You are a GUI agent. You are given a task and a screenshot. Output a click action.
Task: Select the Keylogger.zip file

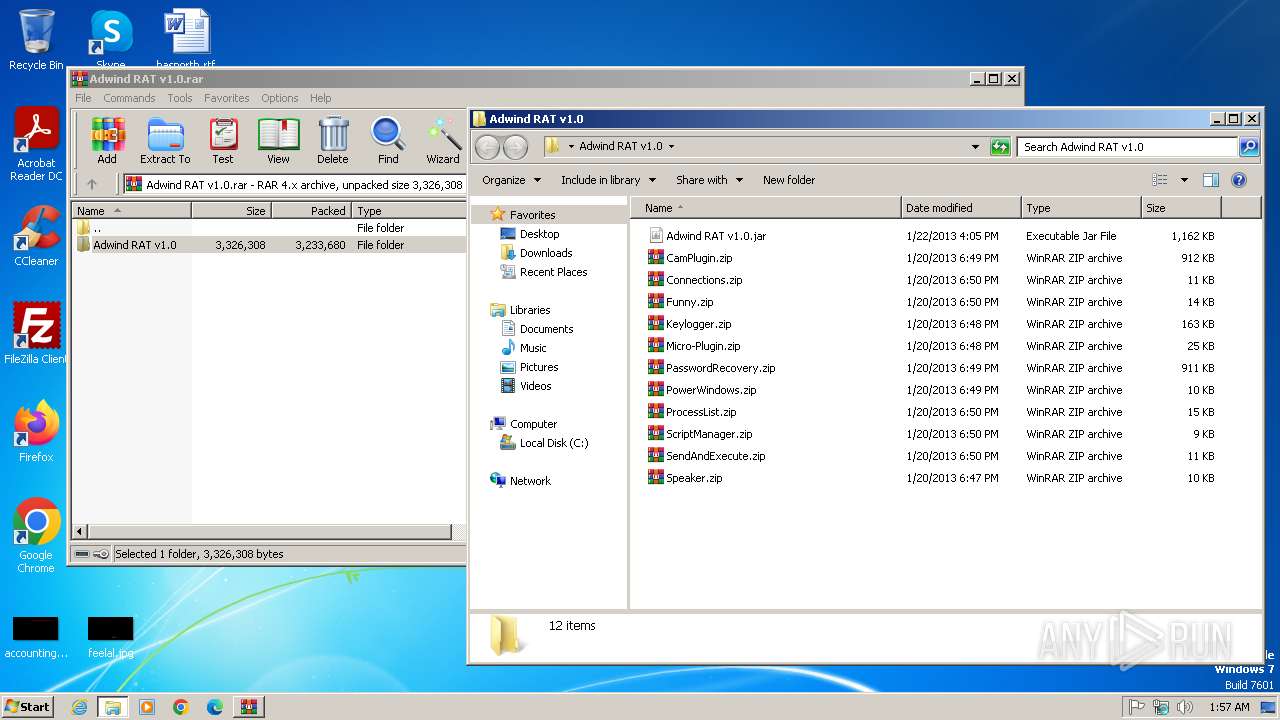[699, 324]
